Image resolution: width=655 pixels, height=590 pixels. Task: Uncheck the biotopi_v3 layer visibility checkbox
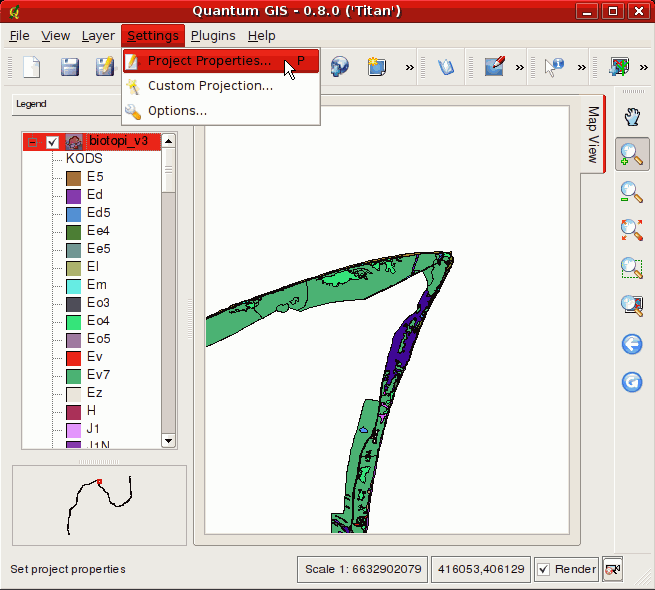click(52, 142)
